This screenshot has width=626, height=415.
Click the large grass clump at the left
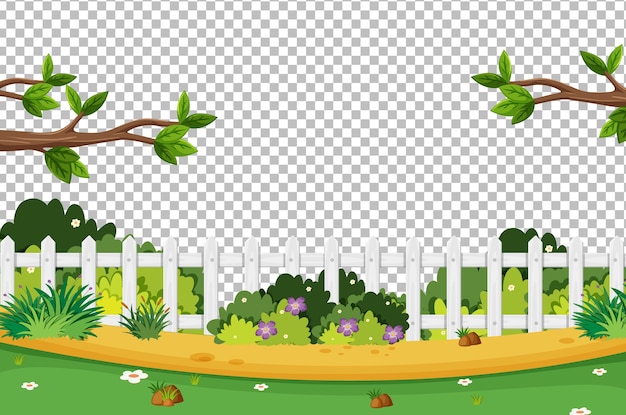(x=50, y=312)
